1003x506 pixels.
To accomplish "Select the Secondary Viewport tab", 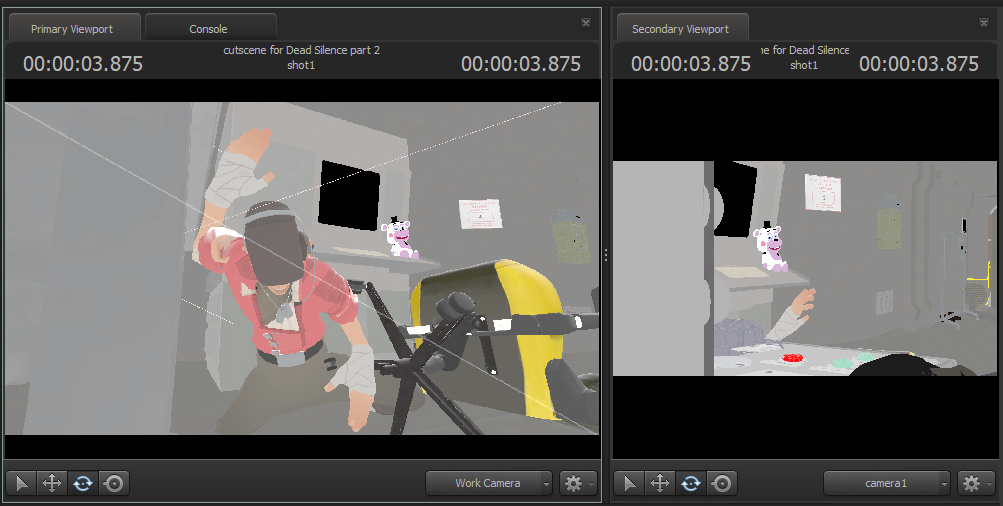I will coord(680,29).
